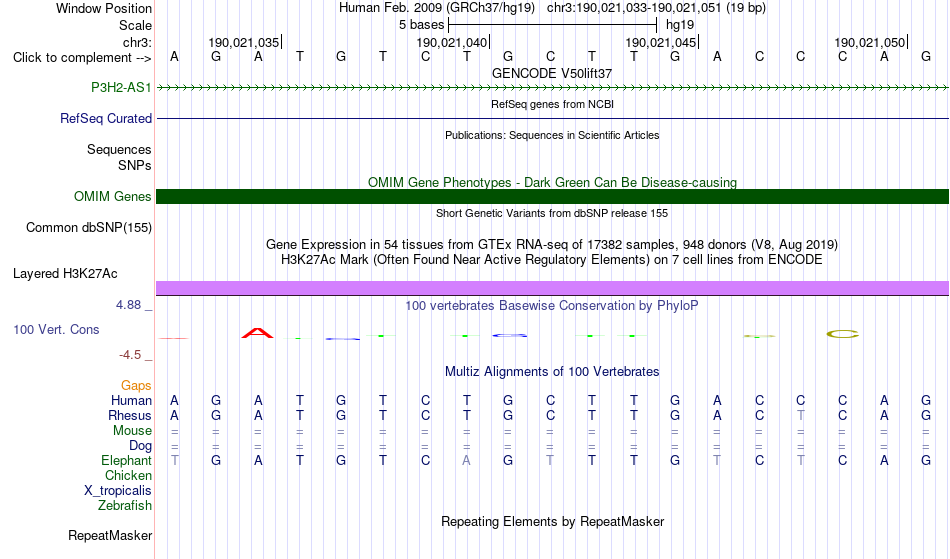Image resolution: width=950 pixels, height=559 pixels.
Task: Click the P3H2-AS1 gene label
Action: coord(121,87)
